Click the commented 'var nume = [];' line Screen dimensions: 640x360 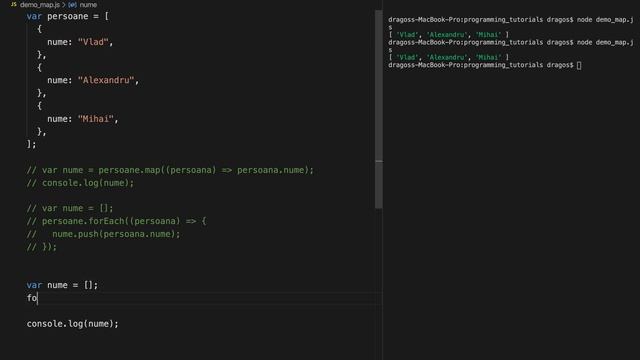[70, 208]
